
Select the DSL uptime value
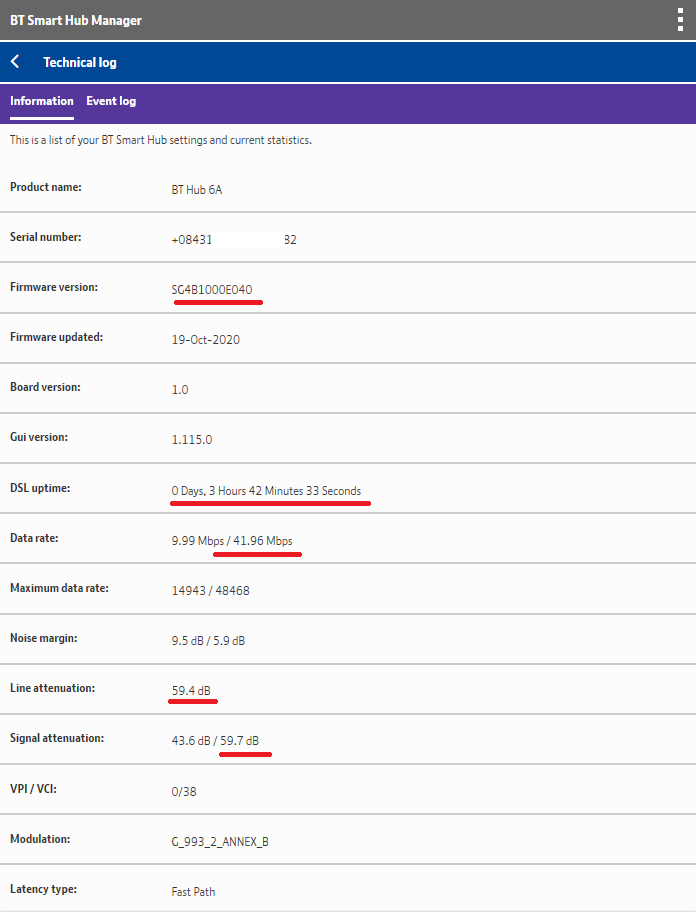click(x=270, y=489)
